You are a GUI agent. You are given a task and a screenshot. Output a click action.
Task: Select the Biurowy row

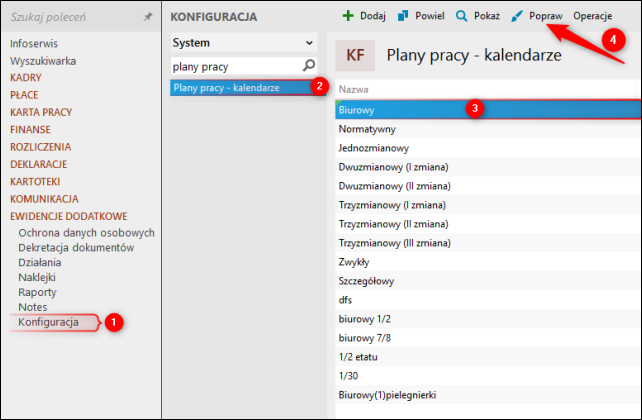[488, 110]
